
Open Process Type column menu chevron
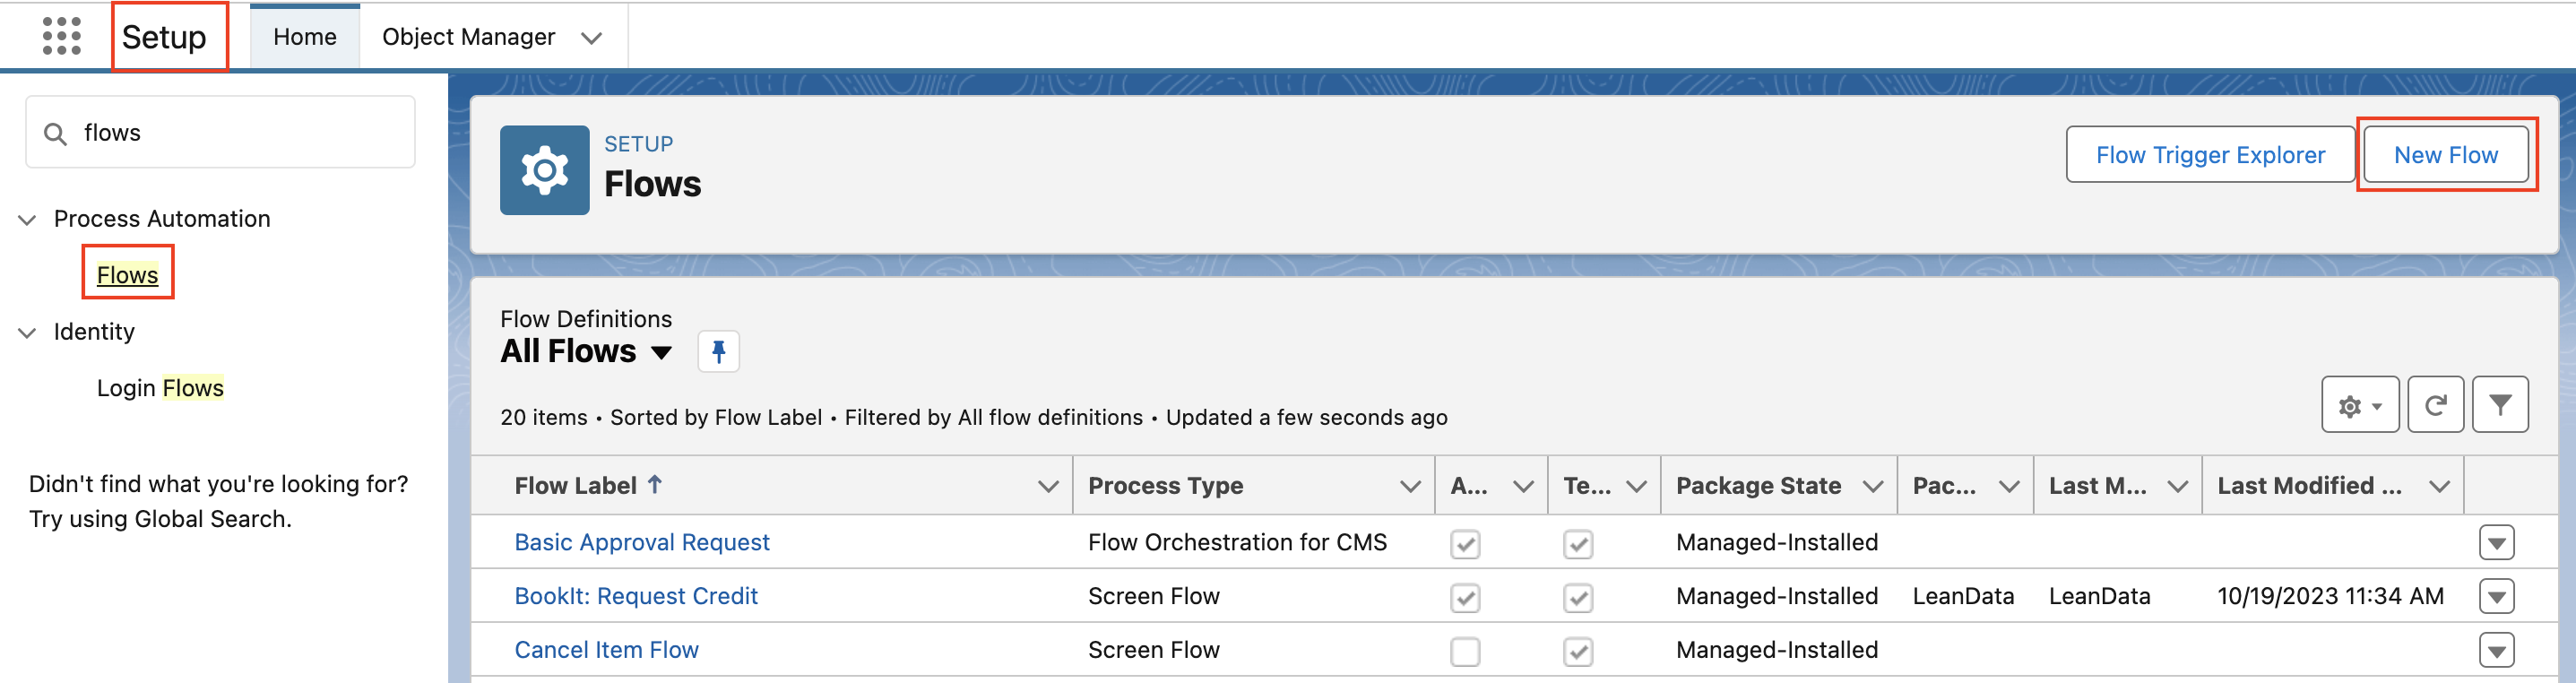(x=1410, y=486)
